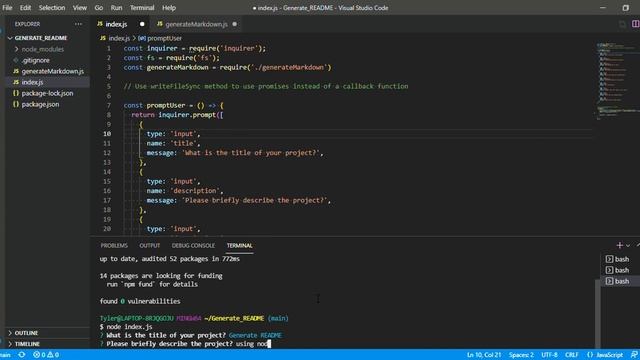Open the Edit menu
Viewport: 640px width, 360px height.
(25, 8)
